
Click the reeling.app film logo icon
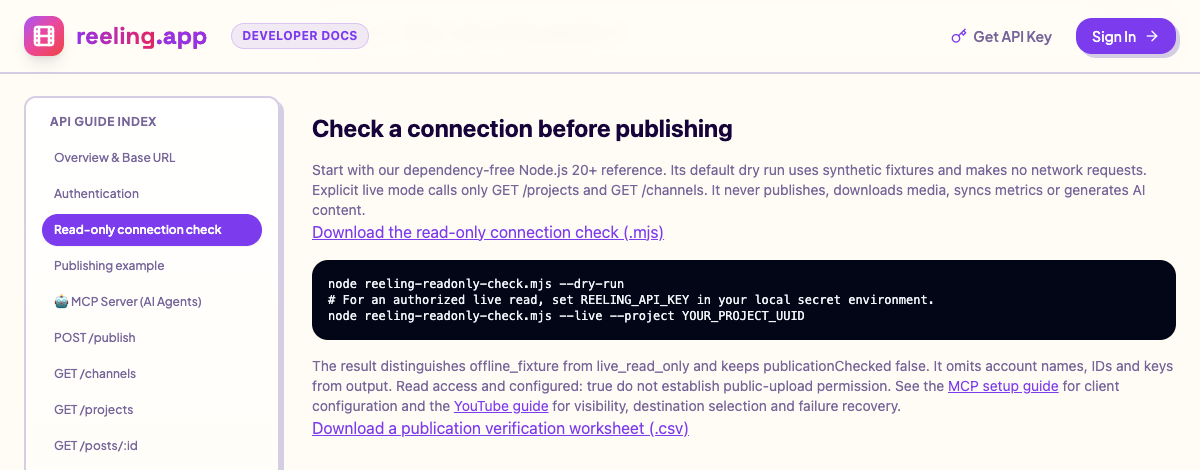pos(44,36)
